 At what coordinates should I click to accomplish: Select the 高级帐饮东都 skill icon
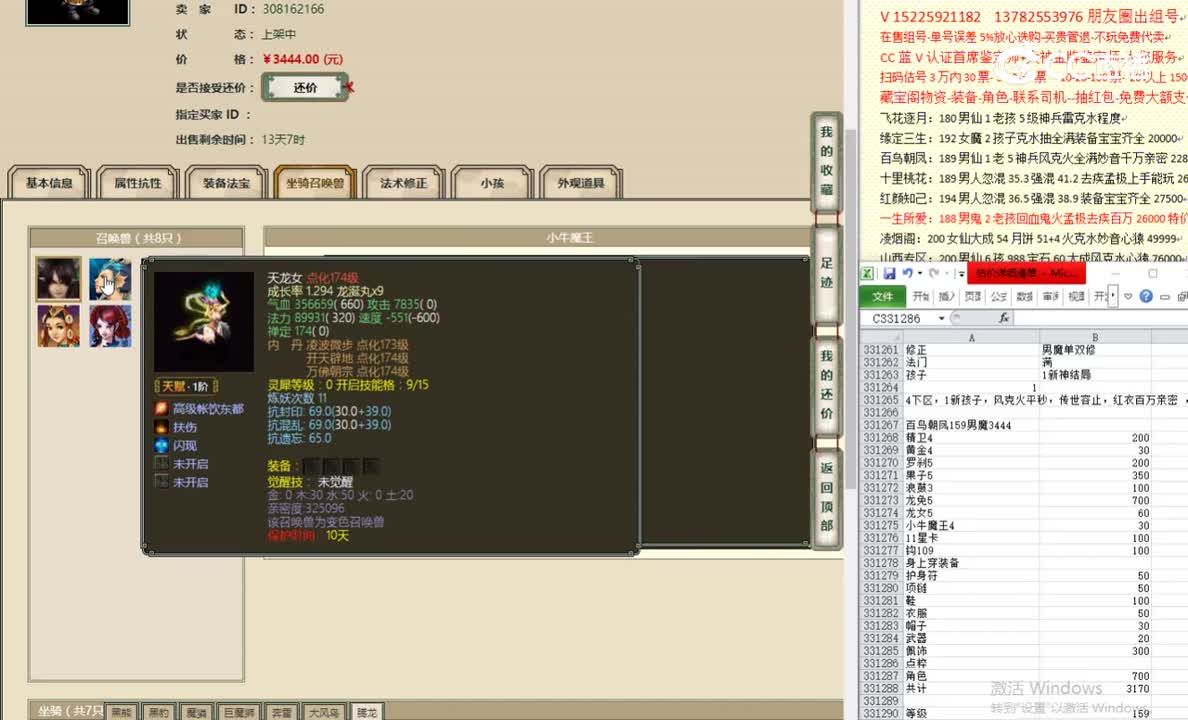coord(160,409)
